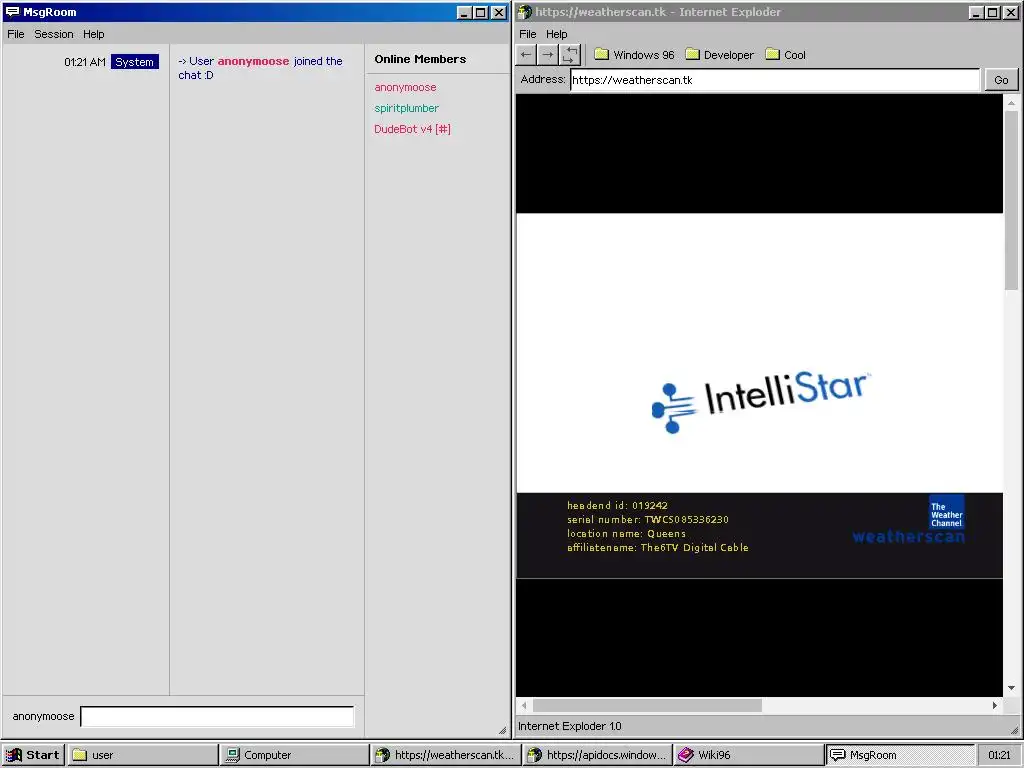Open the Start menu
This screenshot has width=1024, height=768.
33,755
